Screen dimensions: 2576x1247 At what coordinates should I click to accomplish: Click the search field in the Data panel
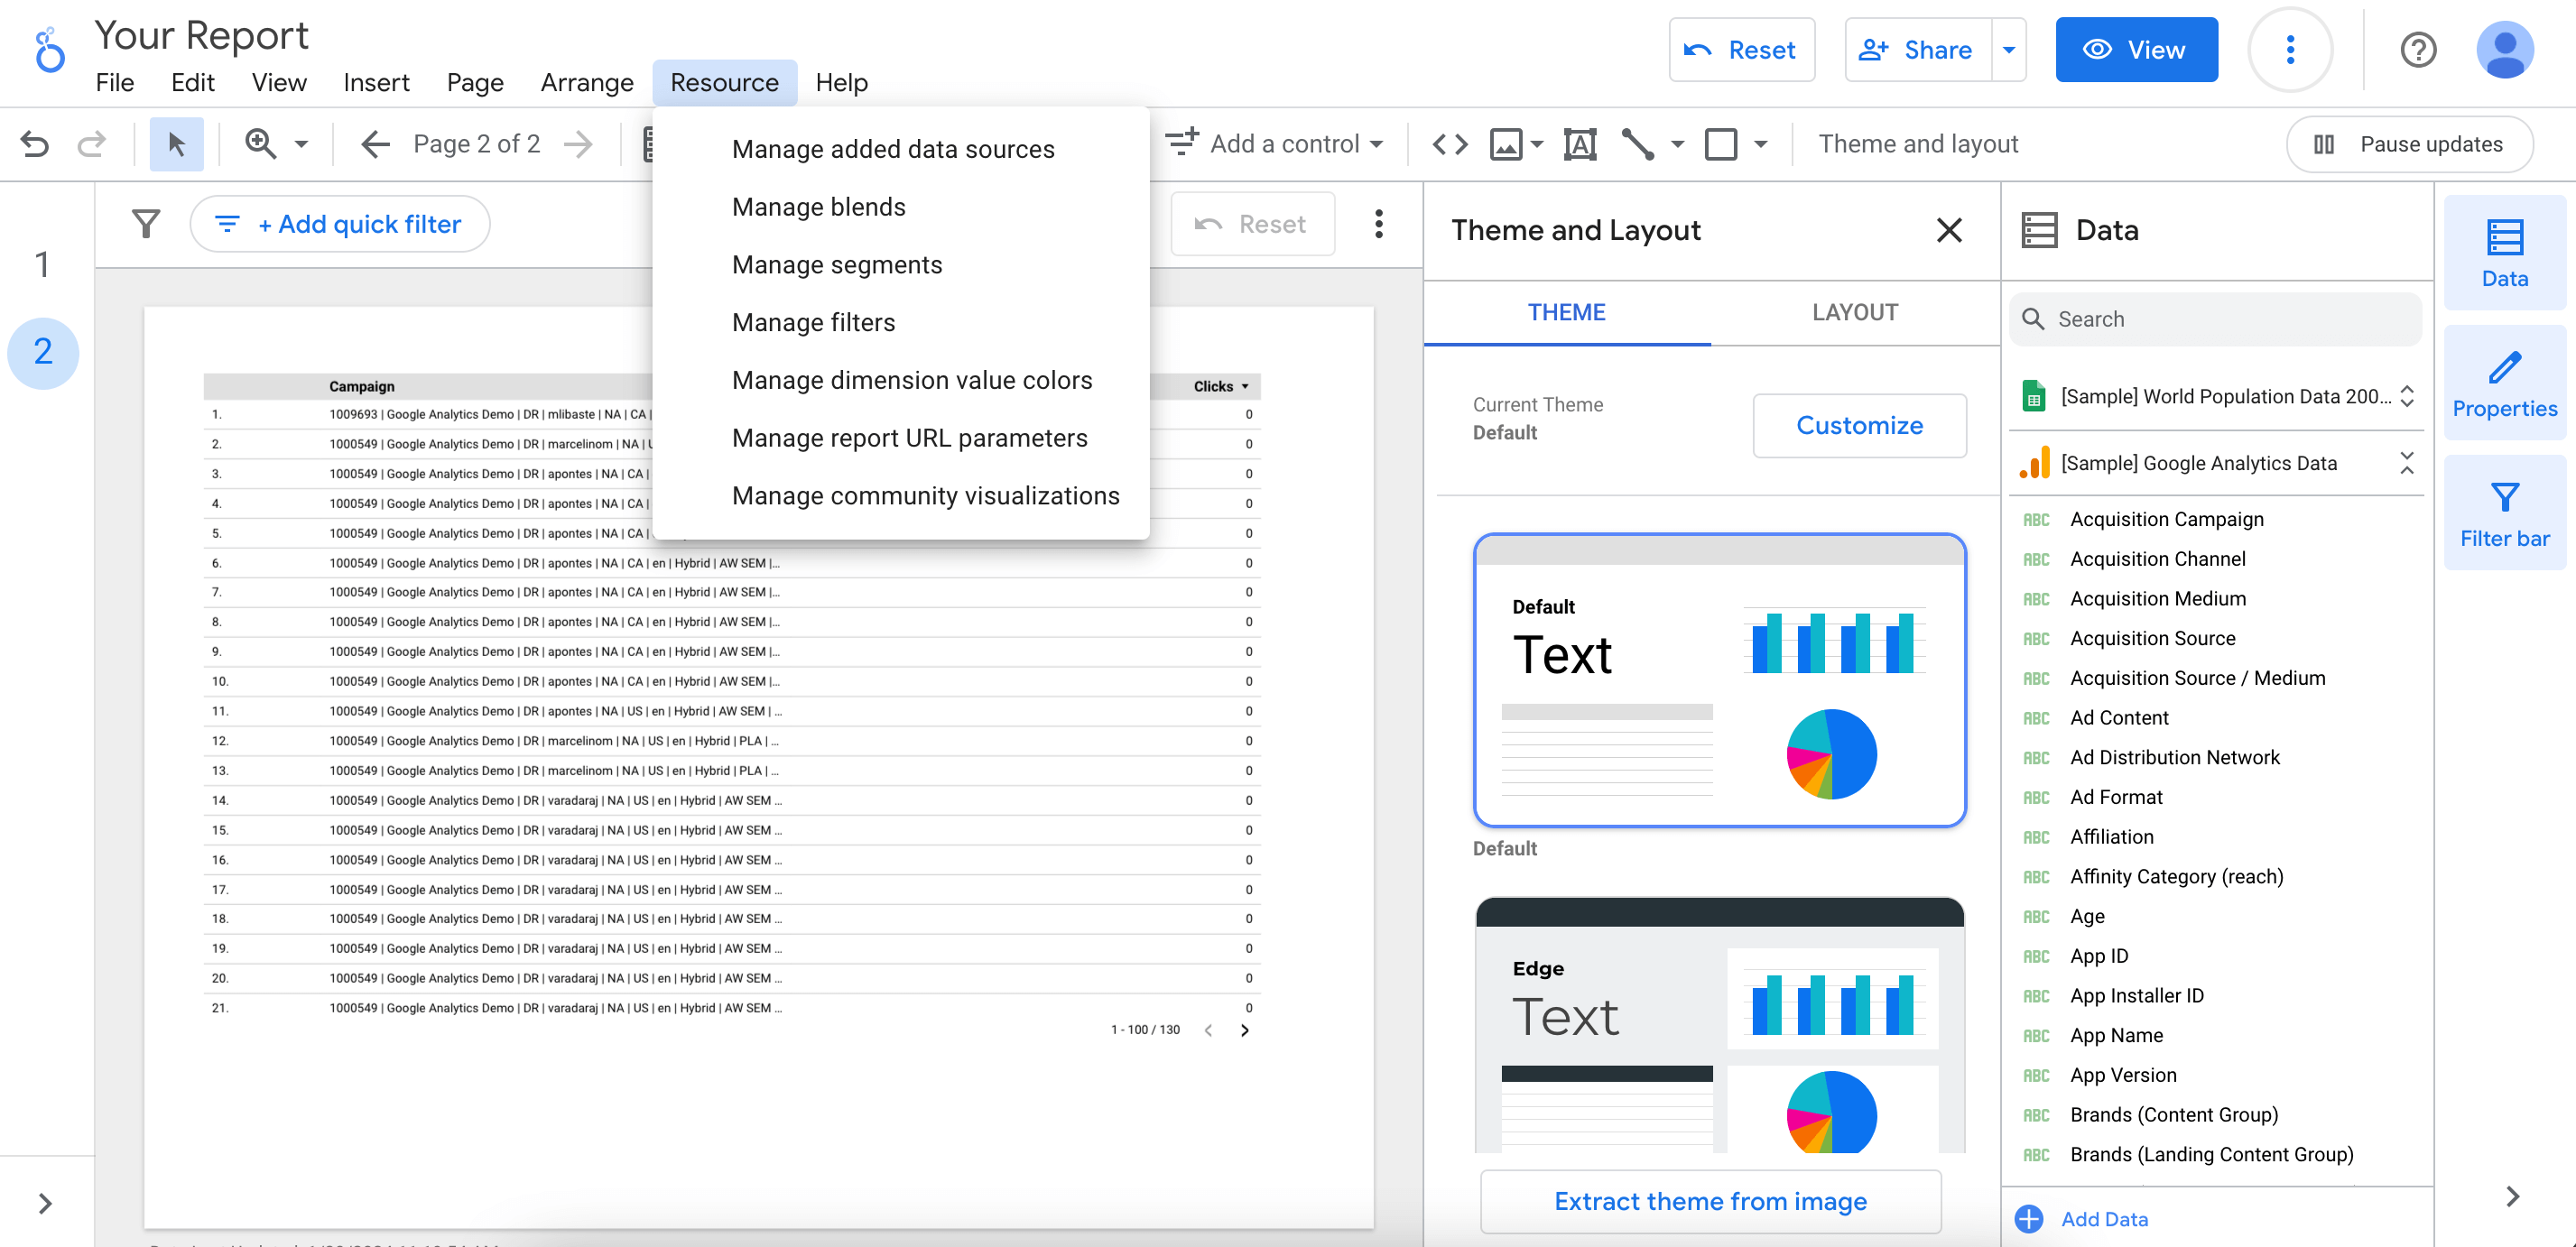click(x=2215, y=318)
